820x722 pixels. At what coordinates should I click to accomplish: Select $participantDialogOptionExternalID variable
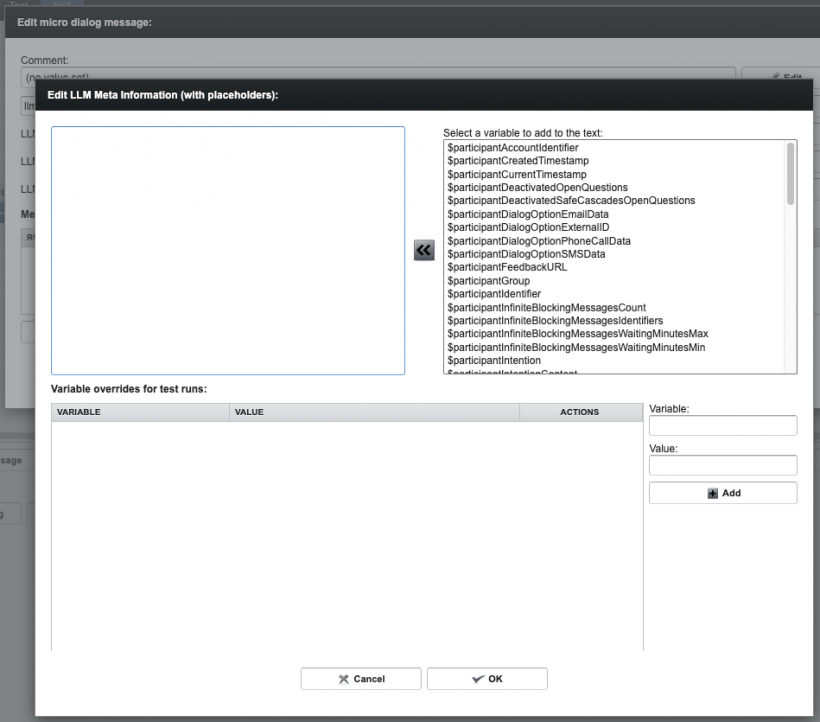click(528, 227)
